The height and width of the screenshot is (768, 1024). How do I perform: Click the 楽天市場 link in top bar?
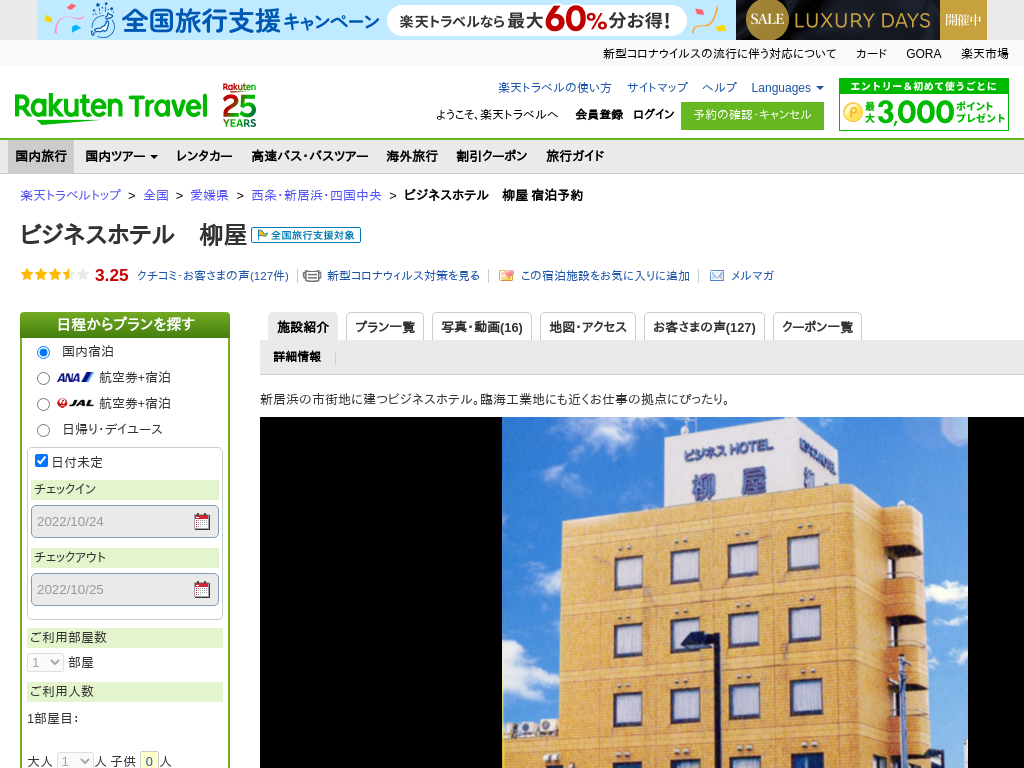point(984,54)
